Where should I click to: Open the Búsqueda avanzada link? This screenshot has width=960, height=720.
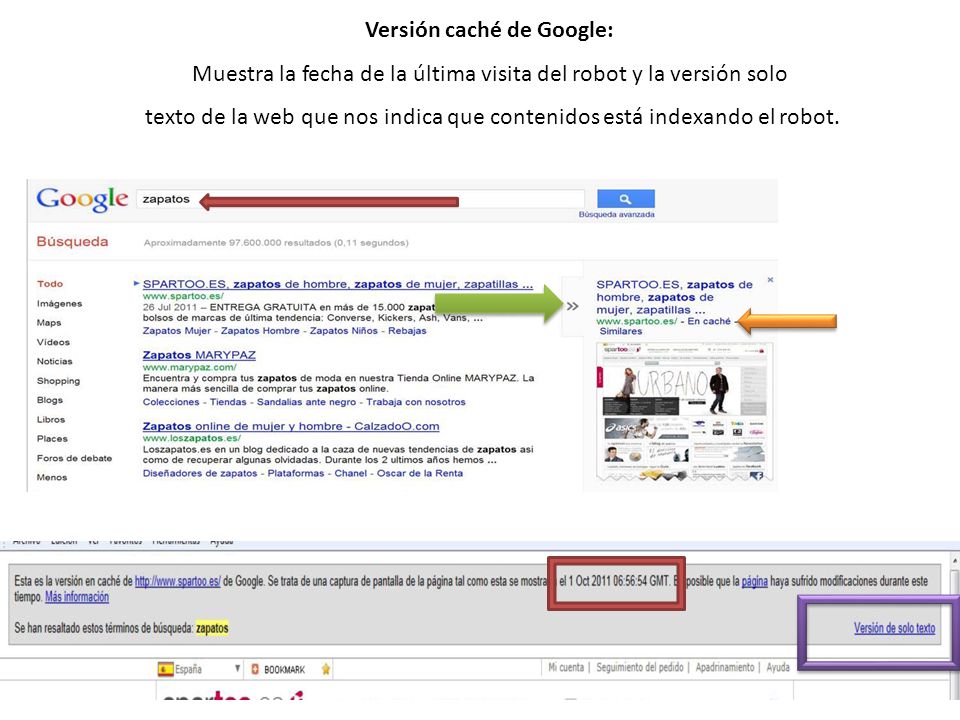[617, 214]
